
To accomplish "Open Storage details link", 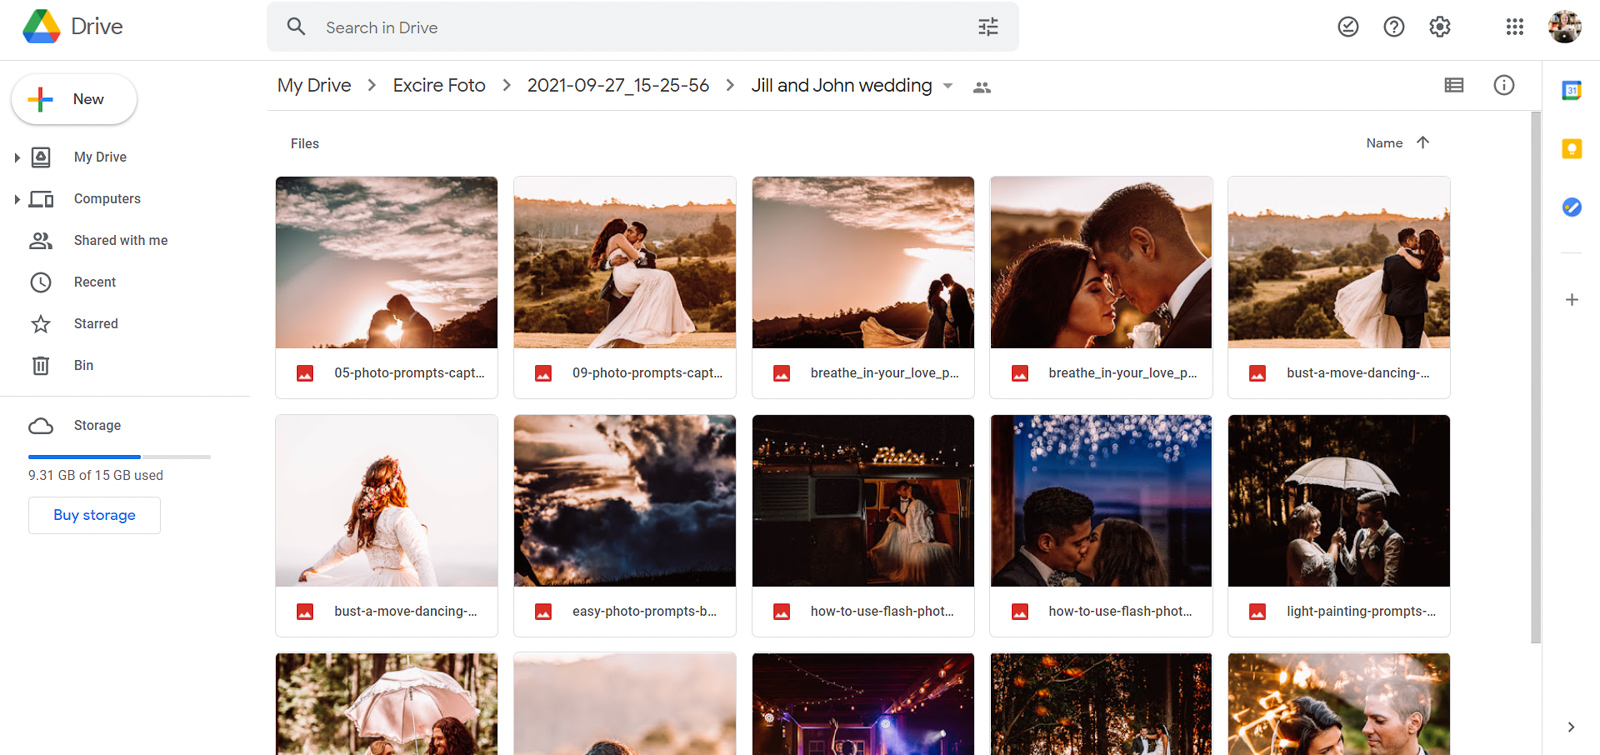I will pos(97,426).
